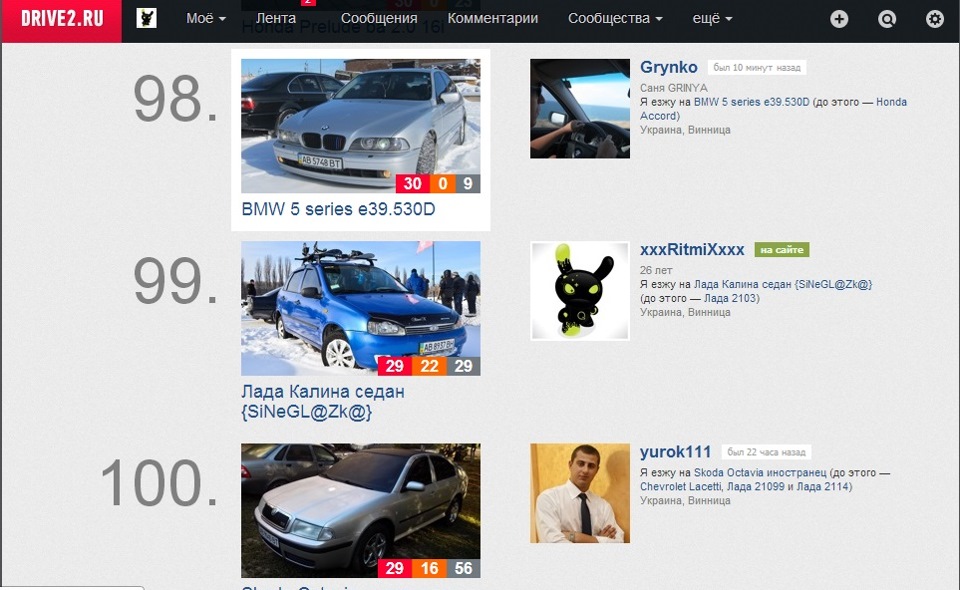
Task: Open BMW 5 series e39.530D link in Grynko description
Action: 751,102
